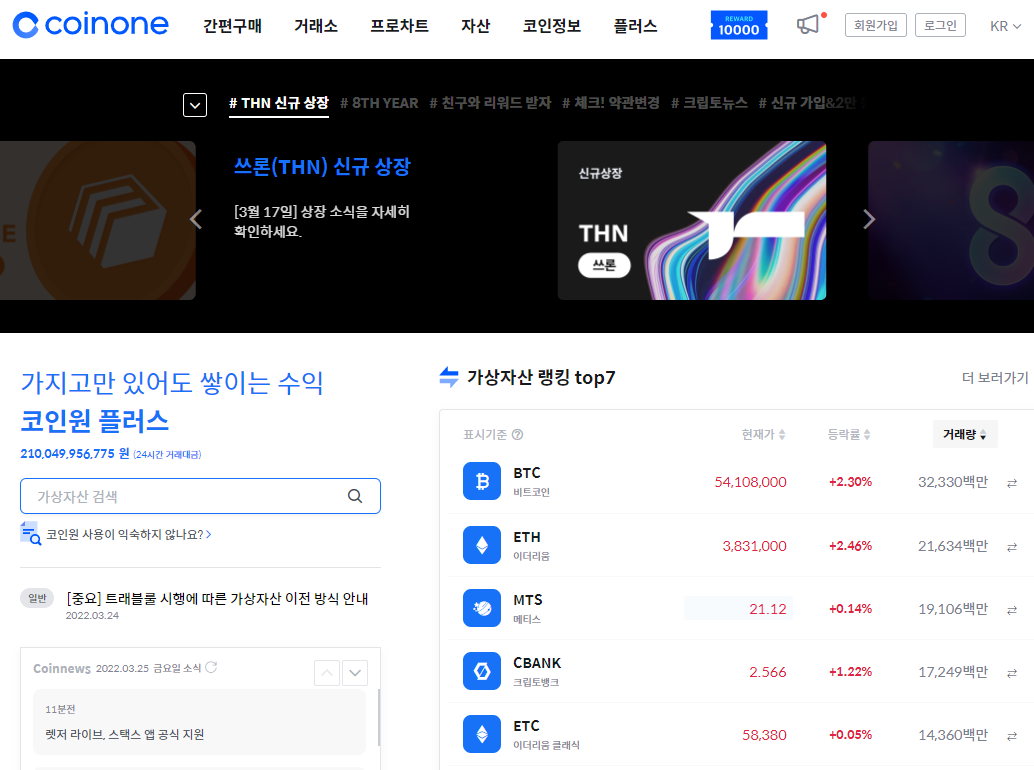Click the ETH Ethereum coin icon
This screenshot has height=770, width=1034.
481,545
